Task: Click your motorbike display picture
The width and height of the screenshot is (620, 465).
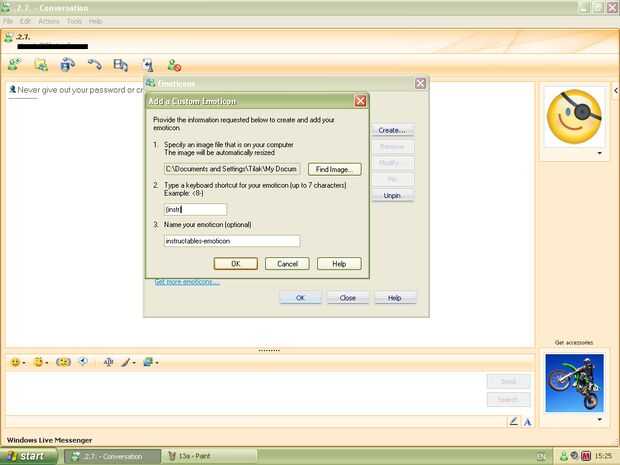Action: click(x=575, y=383)
